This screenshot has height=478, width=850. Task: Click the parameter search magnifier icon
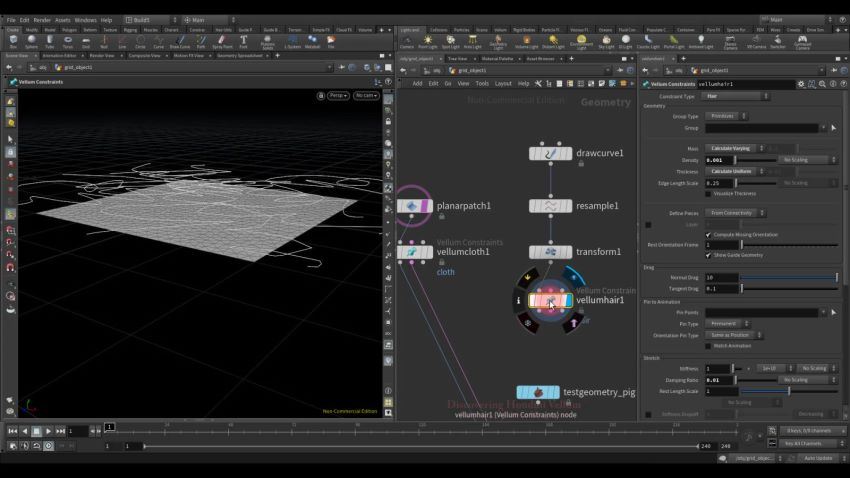pos(822,84)
